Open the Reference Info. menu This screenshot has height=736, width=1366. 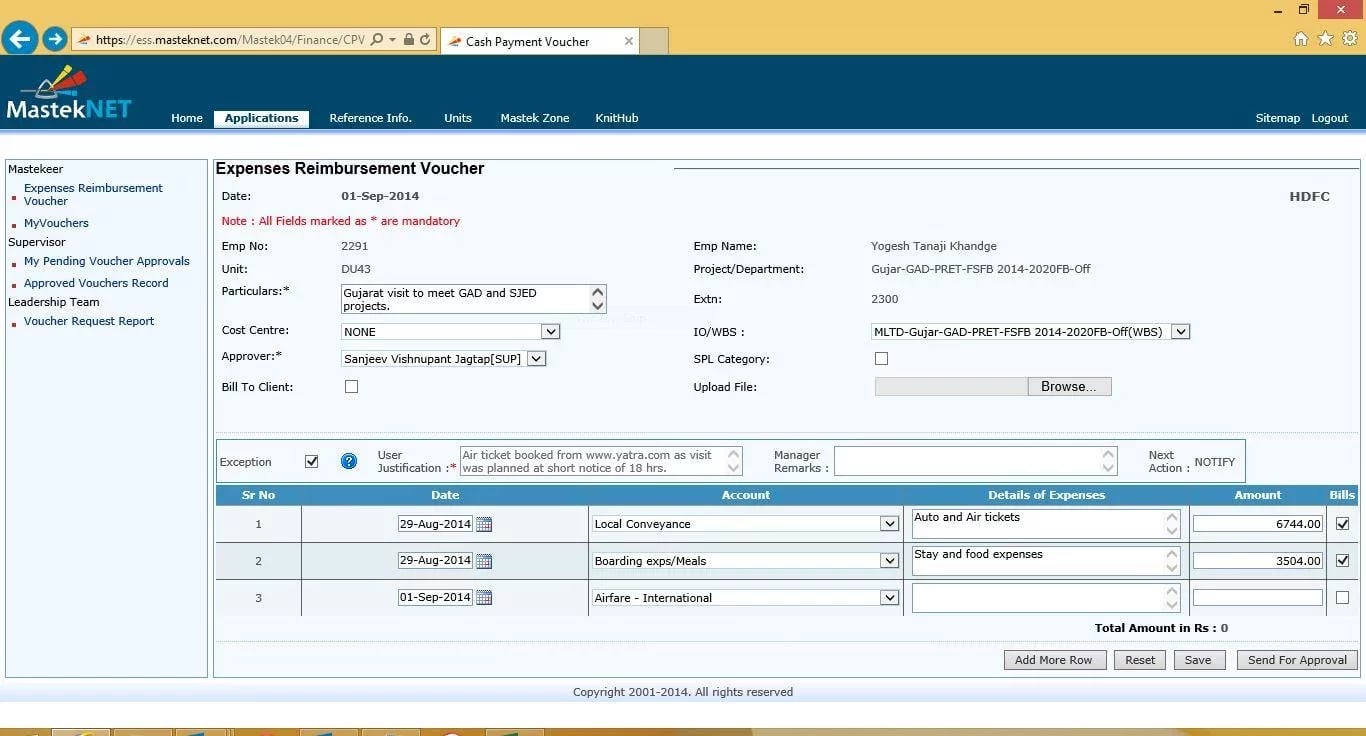pyautogui.click(x=370, y=118)
